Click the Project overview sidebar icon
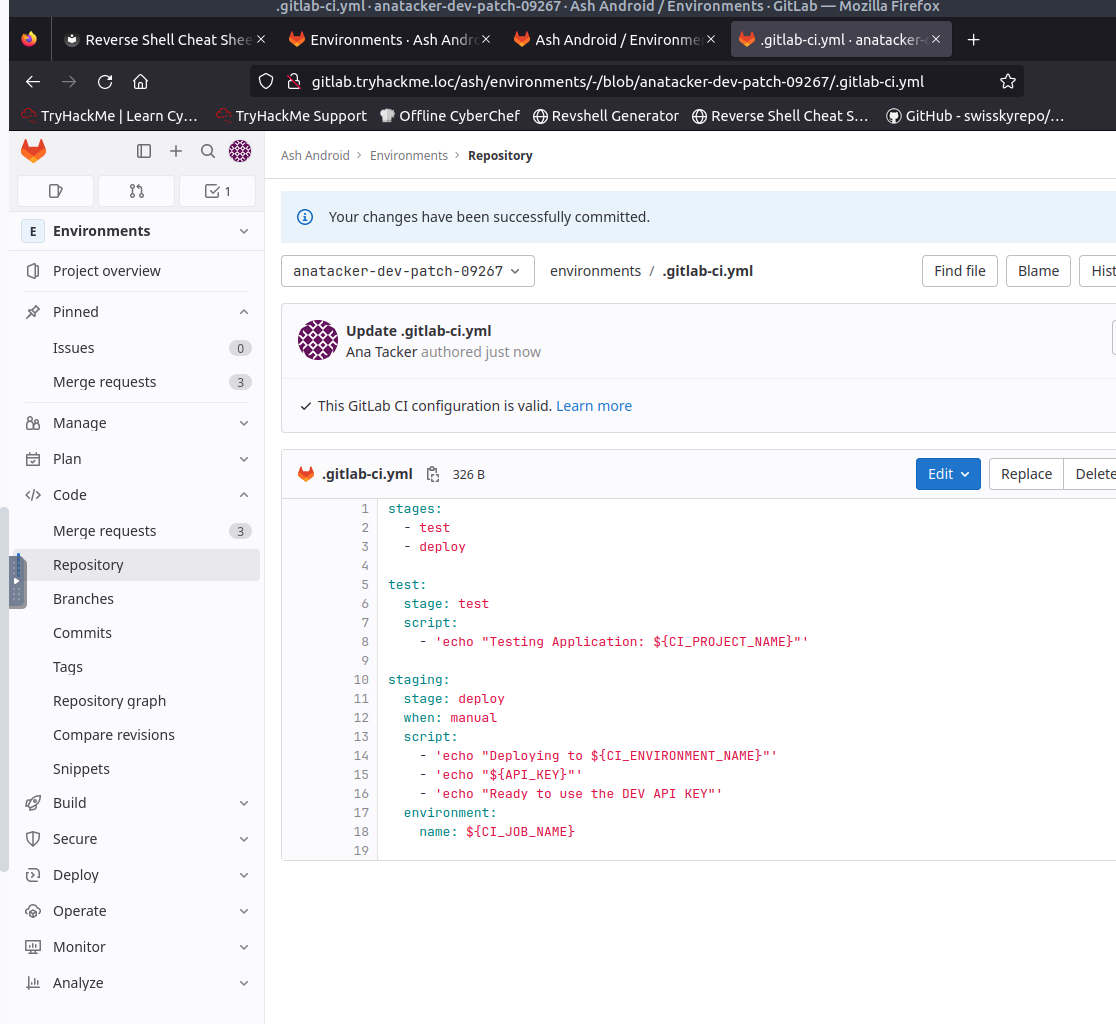 point(33,271)
